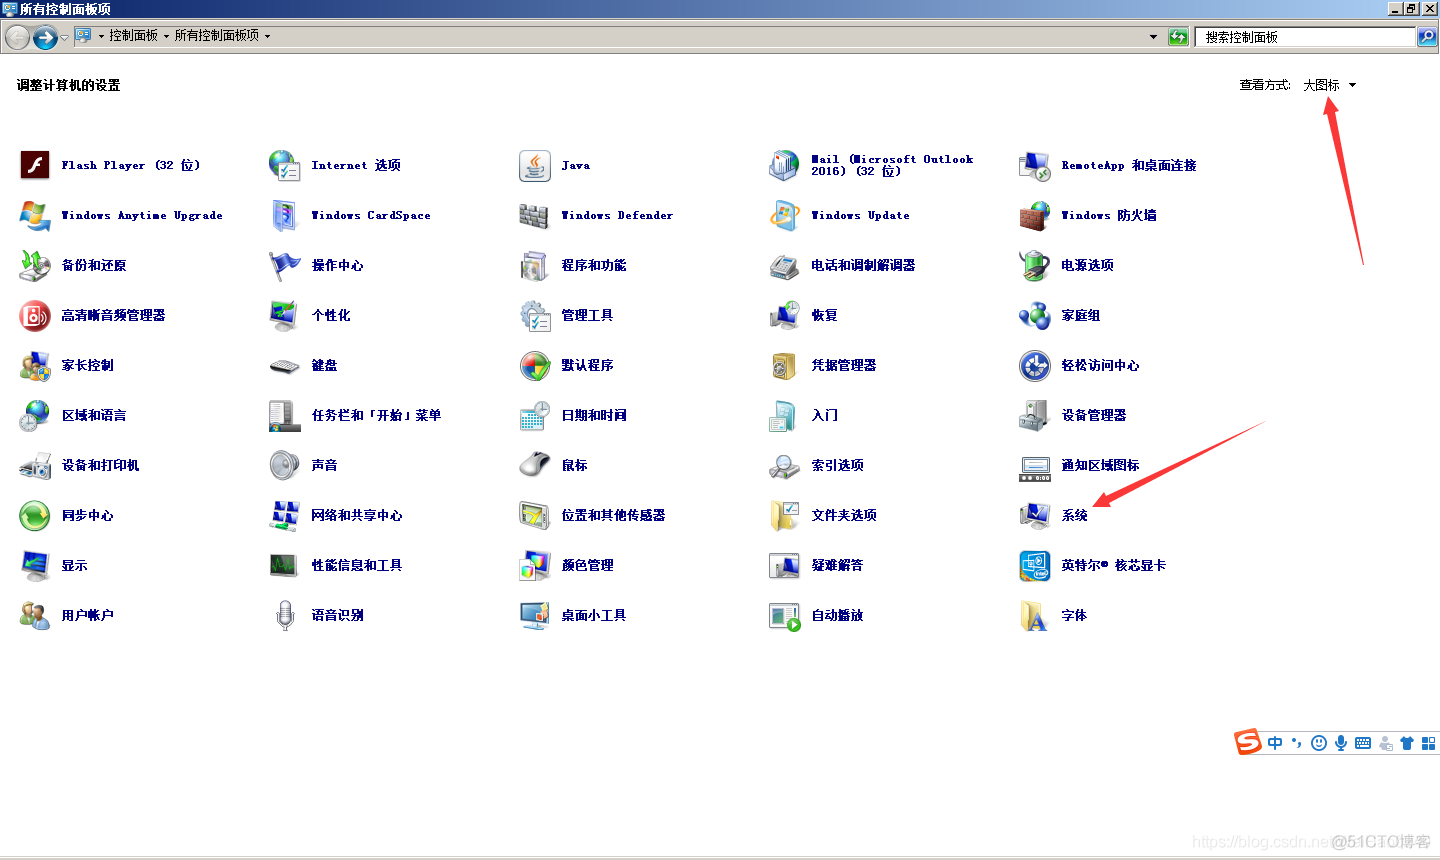The height and width of the screenshot is (860, 1440).
Task: Click the 索引选项 link
Action: click(838, 465)
